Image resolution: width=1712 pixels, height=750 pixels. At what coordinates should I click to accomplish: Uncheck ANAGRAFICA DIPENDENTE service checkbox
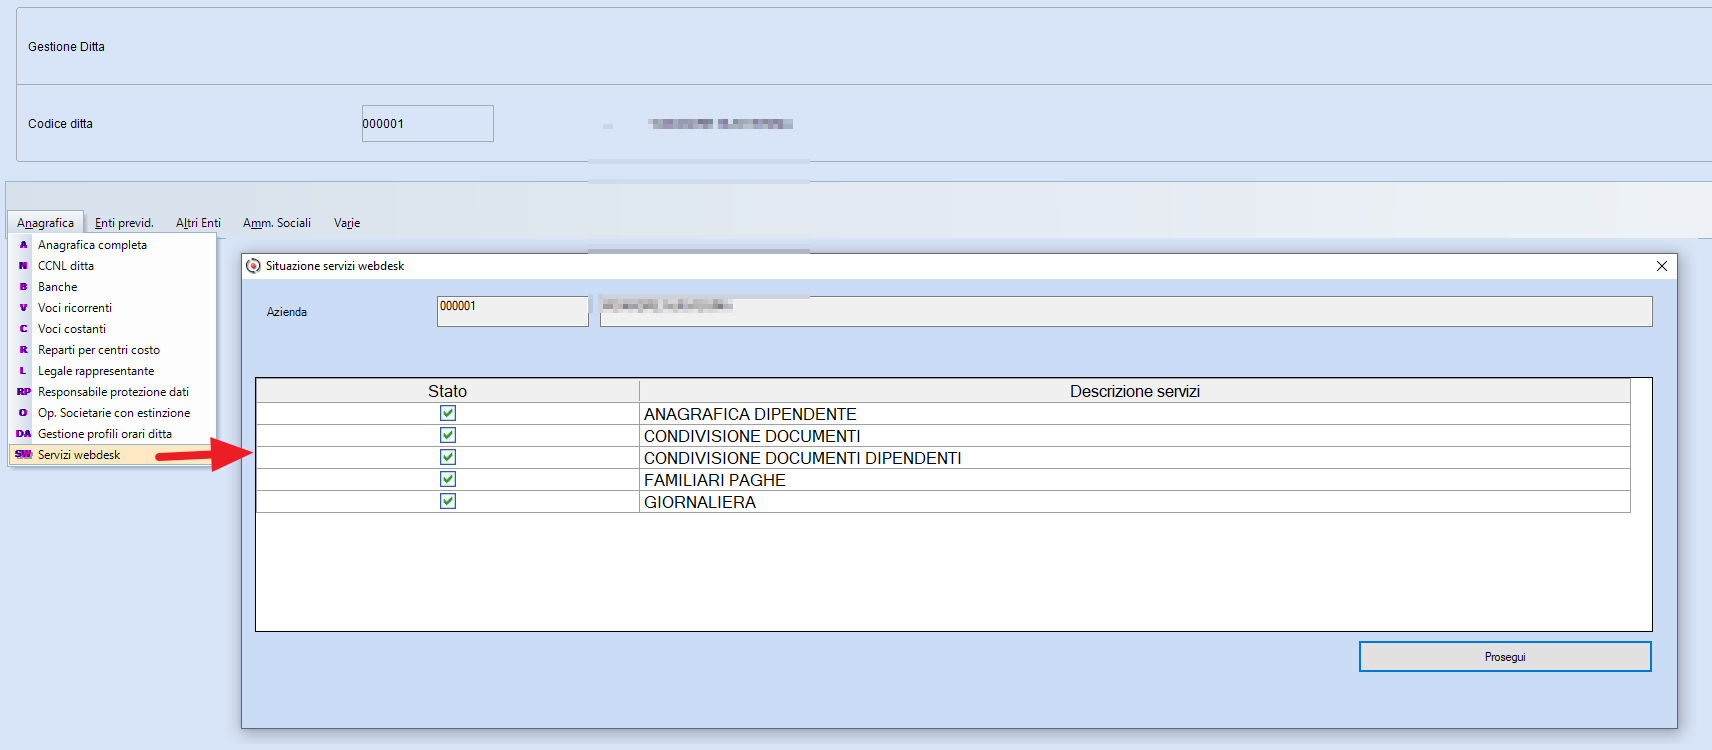(448, 413)
